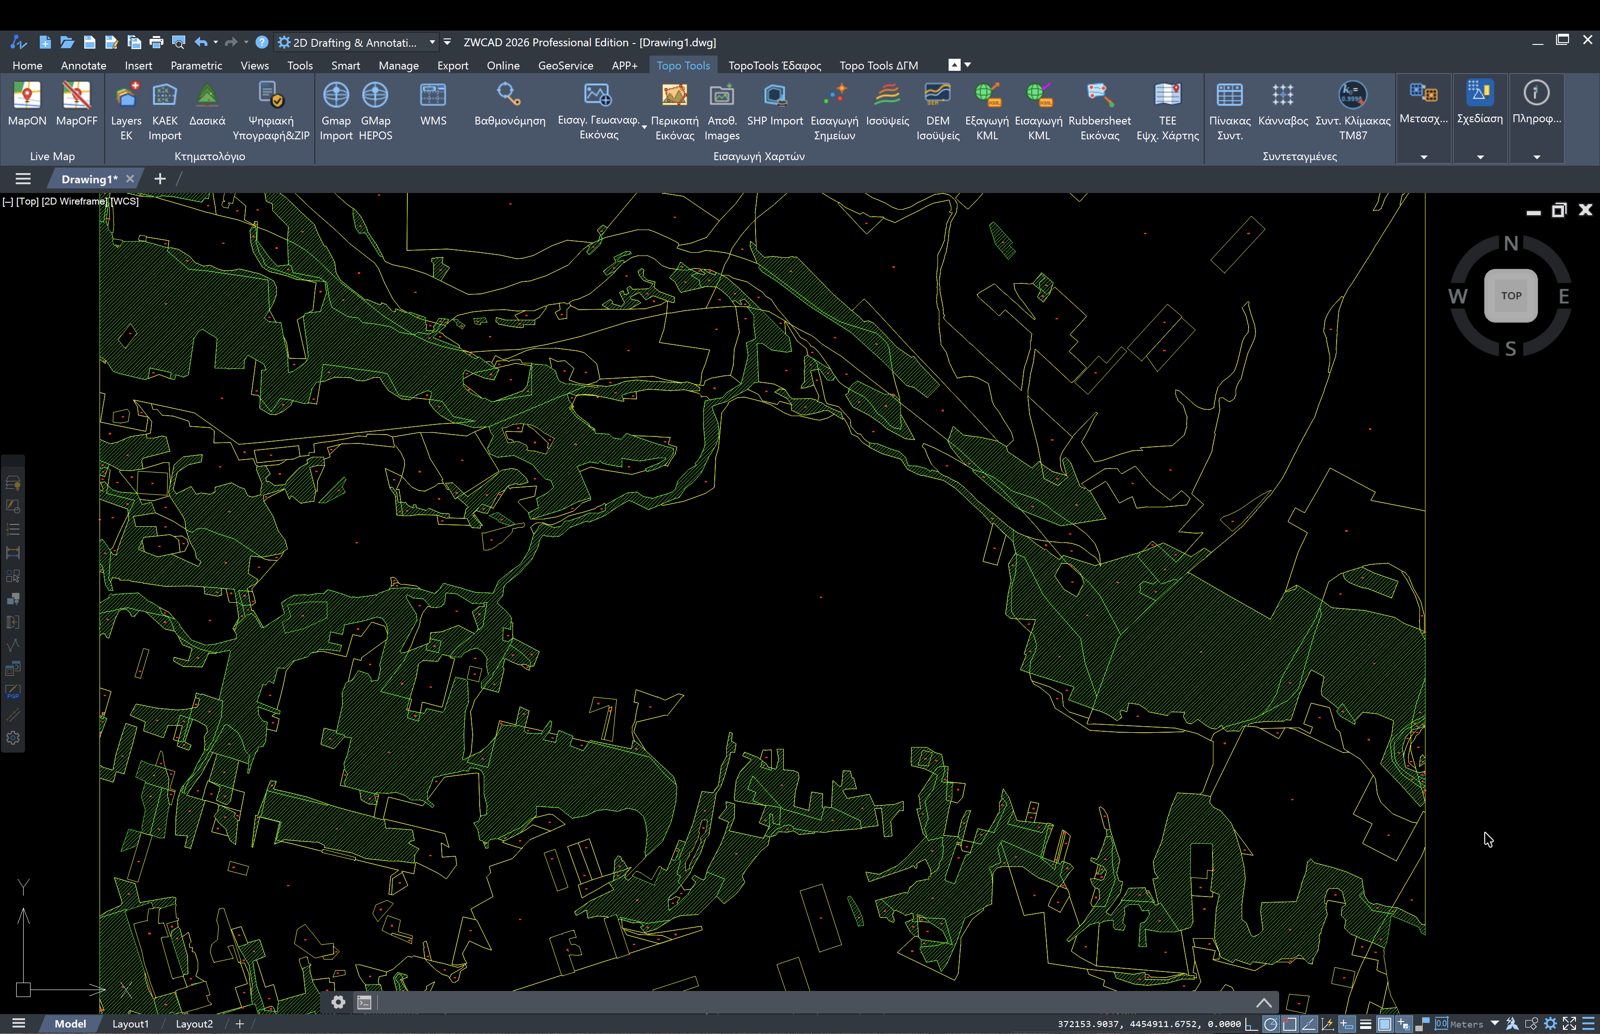The width and height of the screenshot is (1600, 1034).
Task: Click Αποθ. Images tool
Action: [722, 111]
